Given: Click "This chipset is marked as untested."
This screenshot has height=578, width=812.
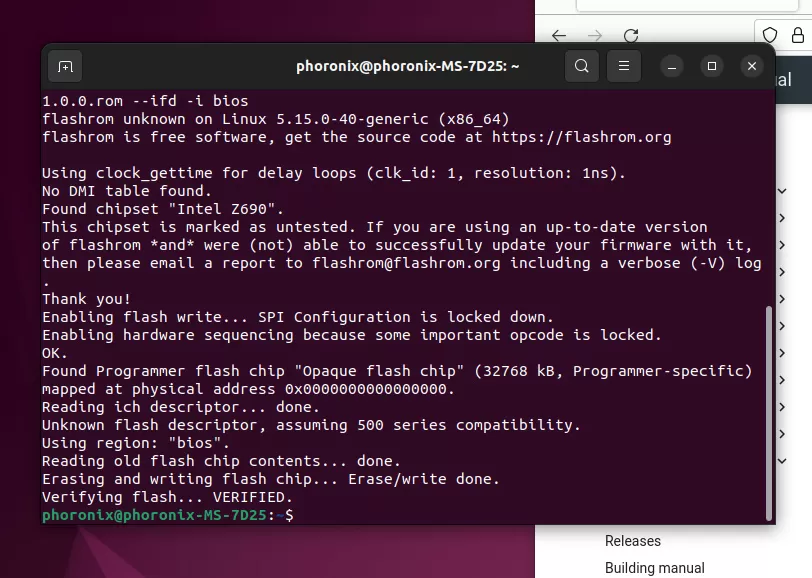Looking at the screenshot, I should click(x=199, y=227).
